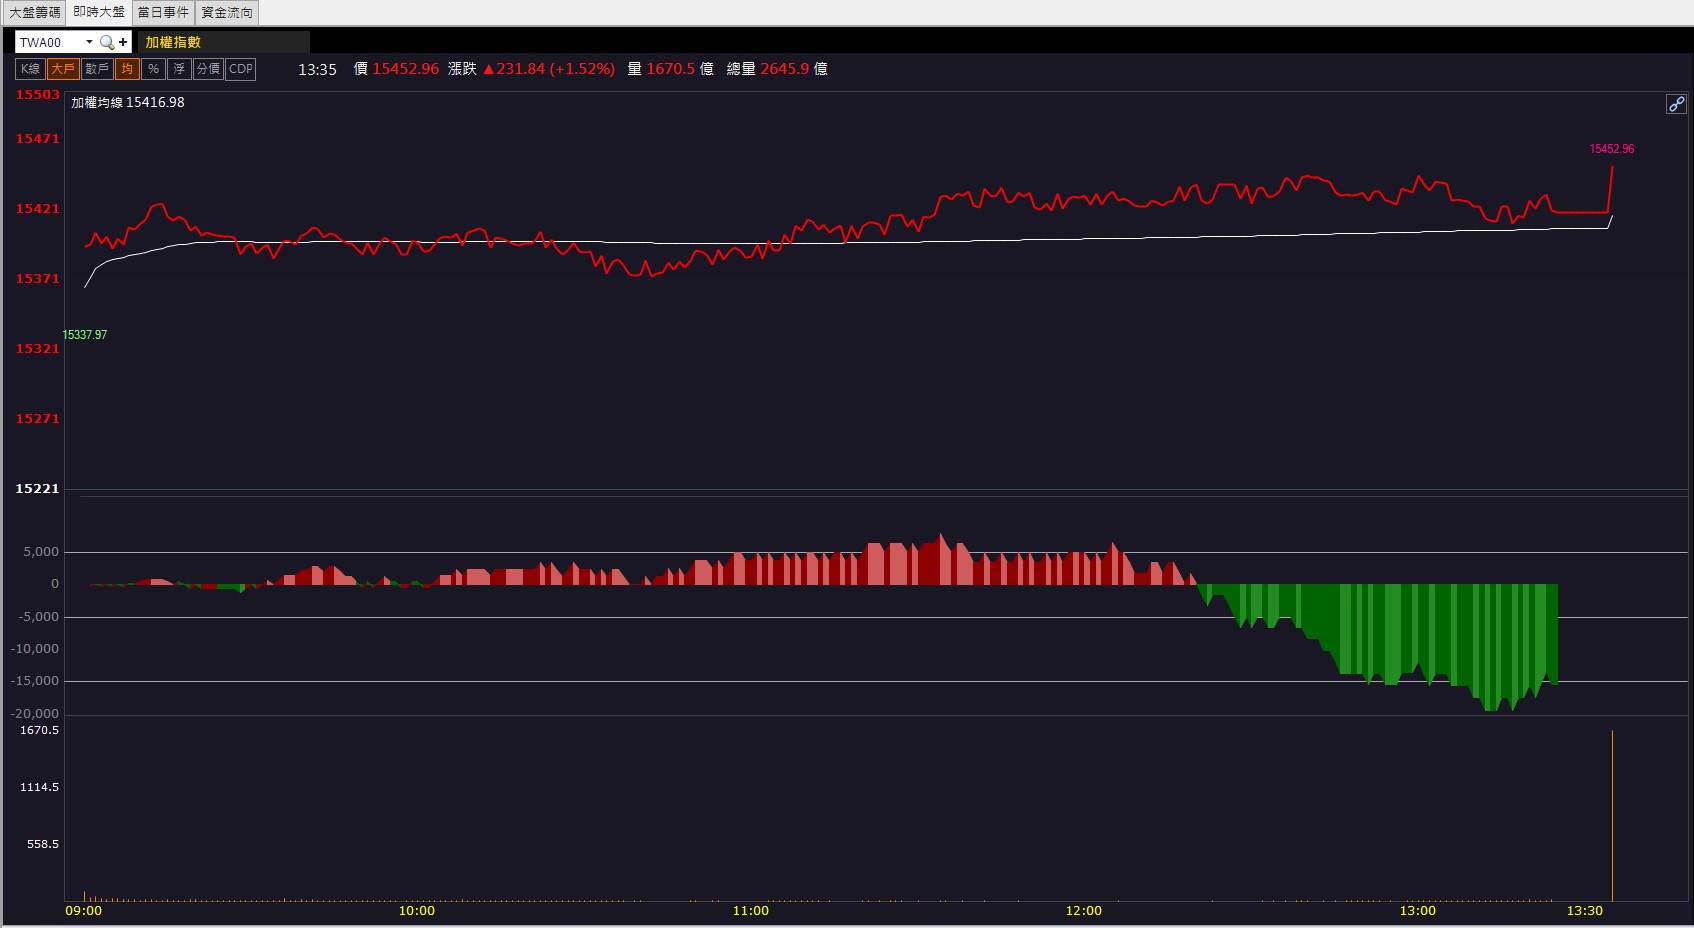Click the 13:35 time display
Viewport: 1694px width, 928px height.
click(x=317, y=69)
